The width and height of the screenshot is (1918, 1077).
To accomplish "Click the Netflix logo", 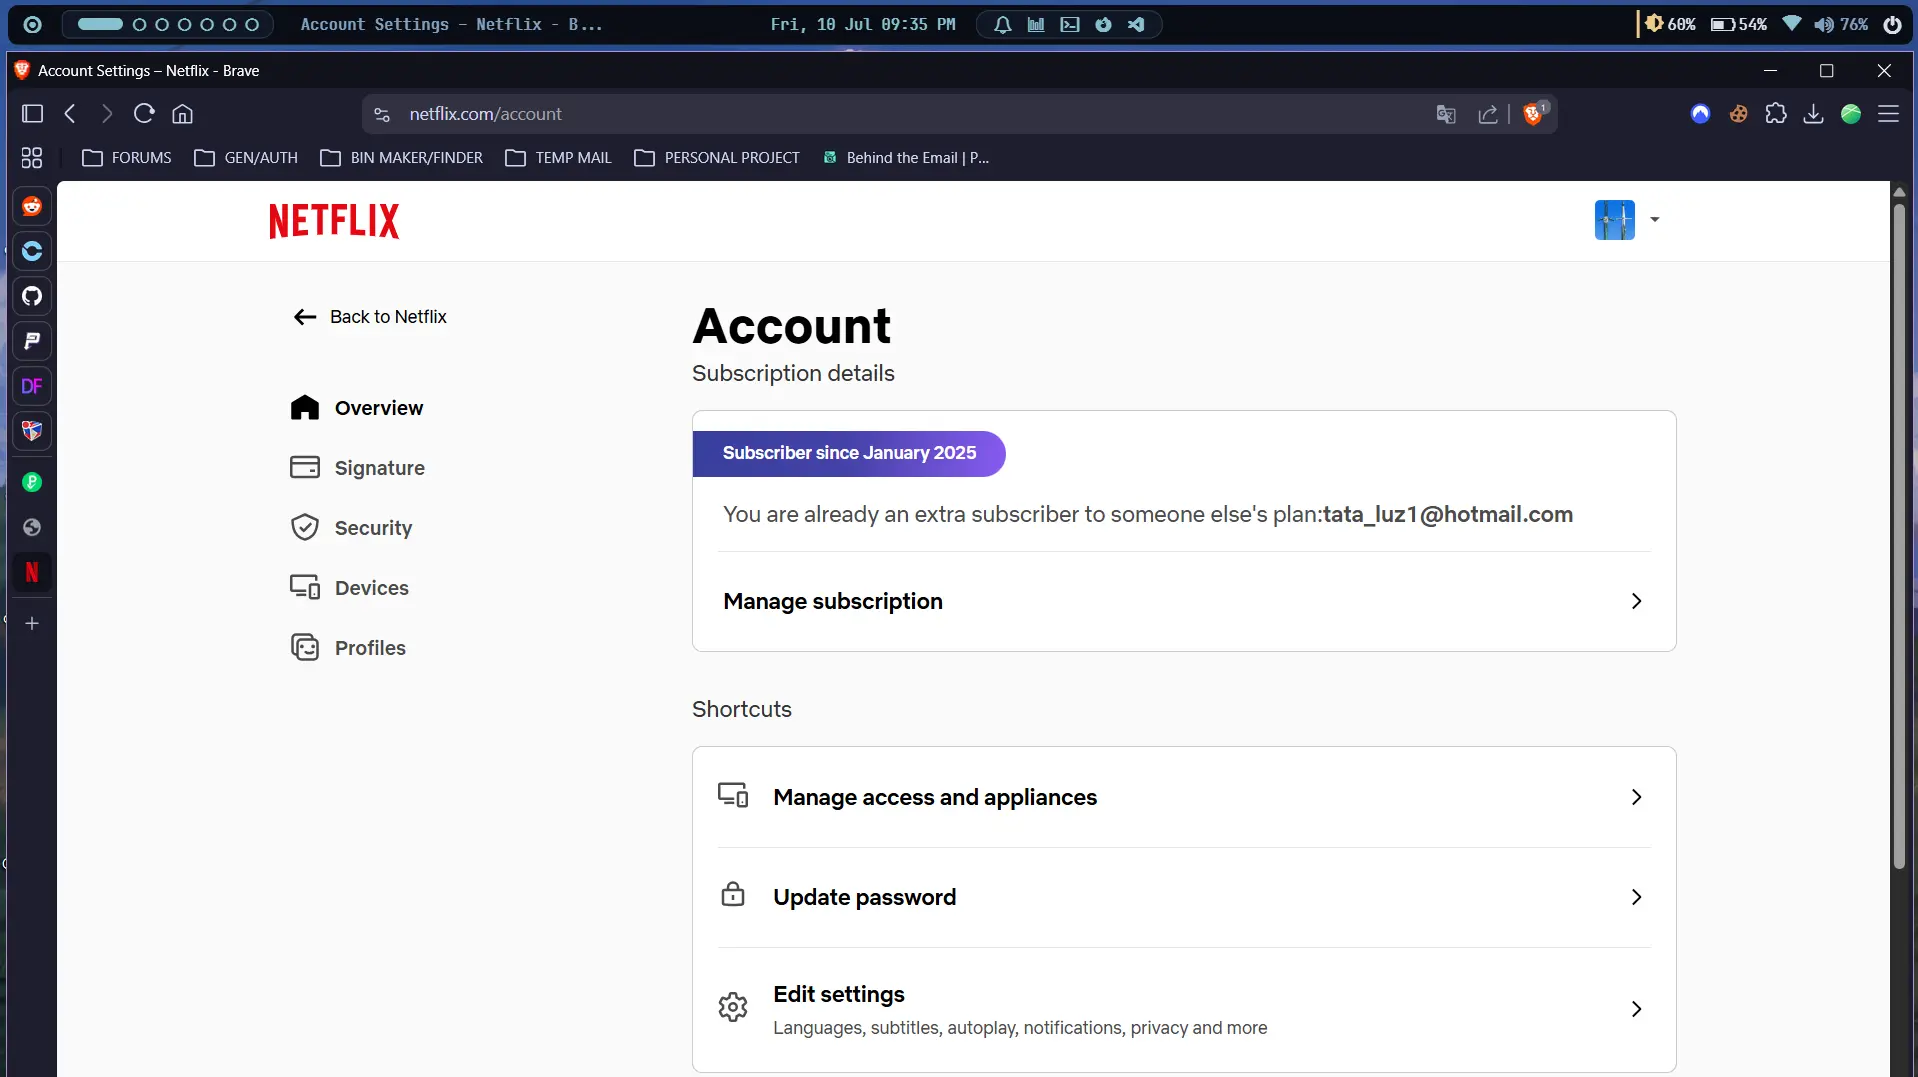I will (x=334, y=221).
